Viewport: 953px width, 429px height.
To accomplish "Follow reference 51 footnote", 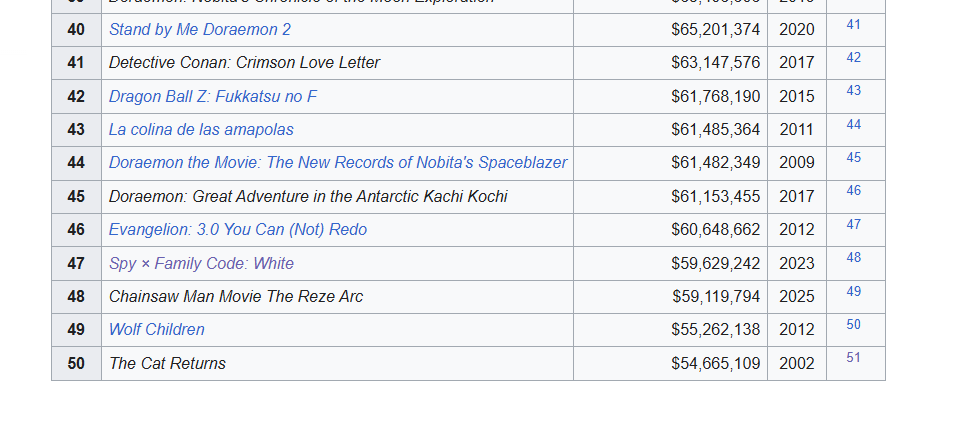I will (853, 357).
